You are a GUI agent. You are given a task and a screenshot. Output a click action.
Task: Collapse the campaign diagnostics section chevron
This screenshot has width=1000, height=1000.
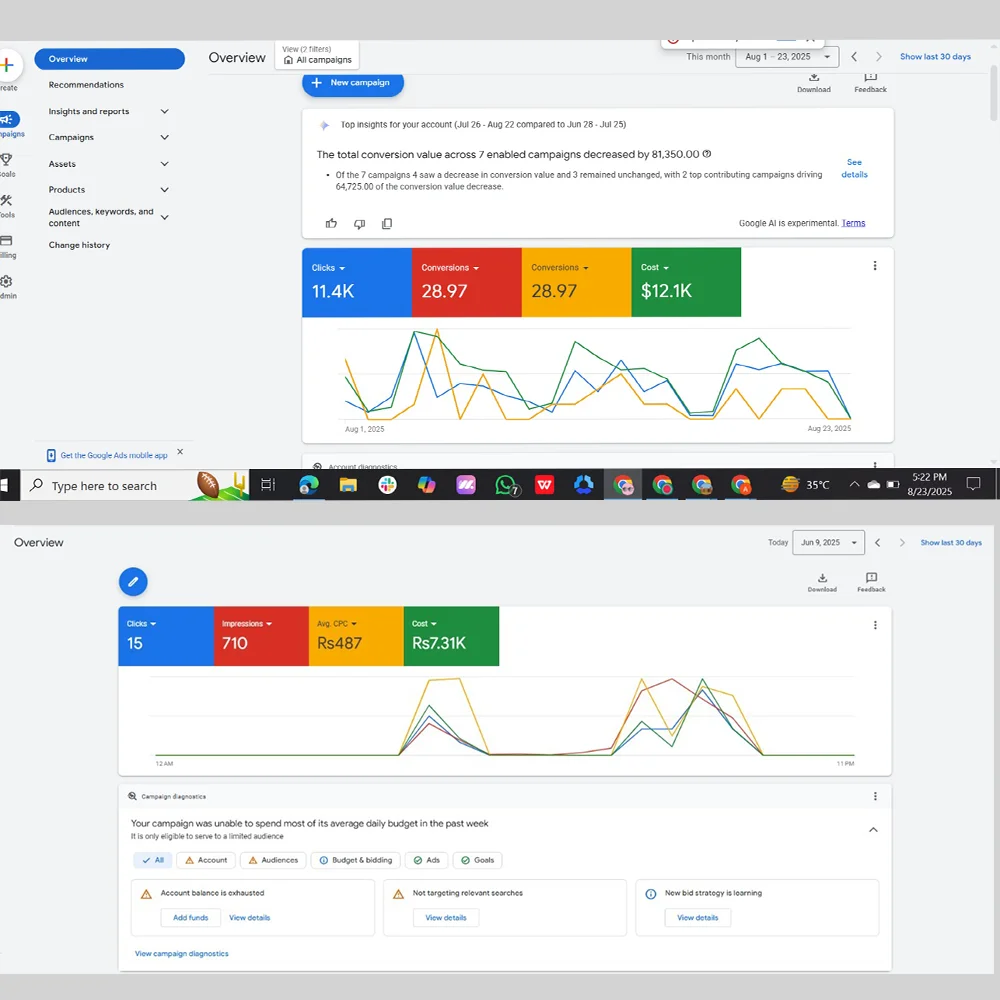pos(873,830)
